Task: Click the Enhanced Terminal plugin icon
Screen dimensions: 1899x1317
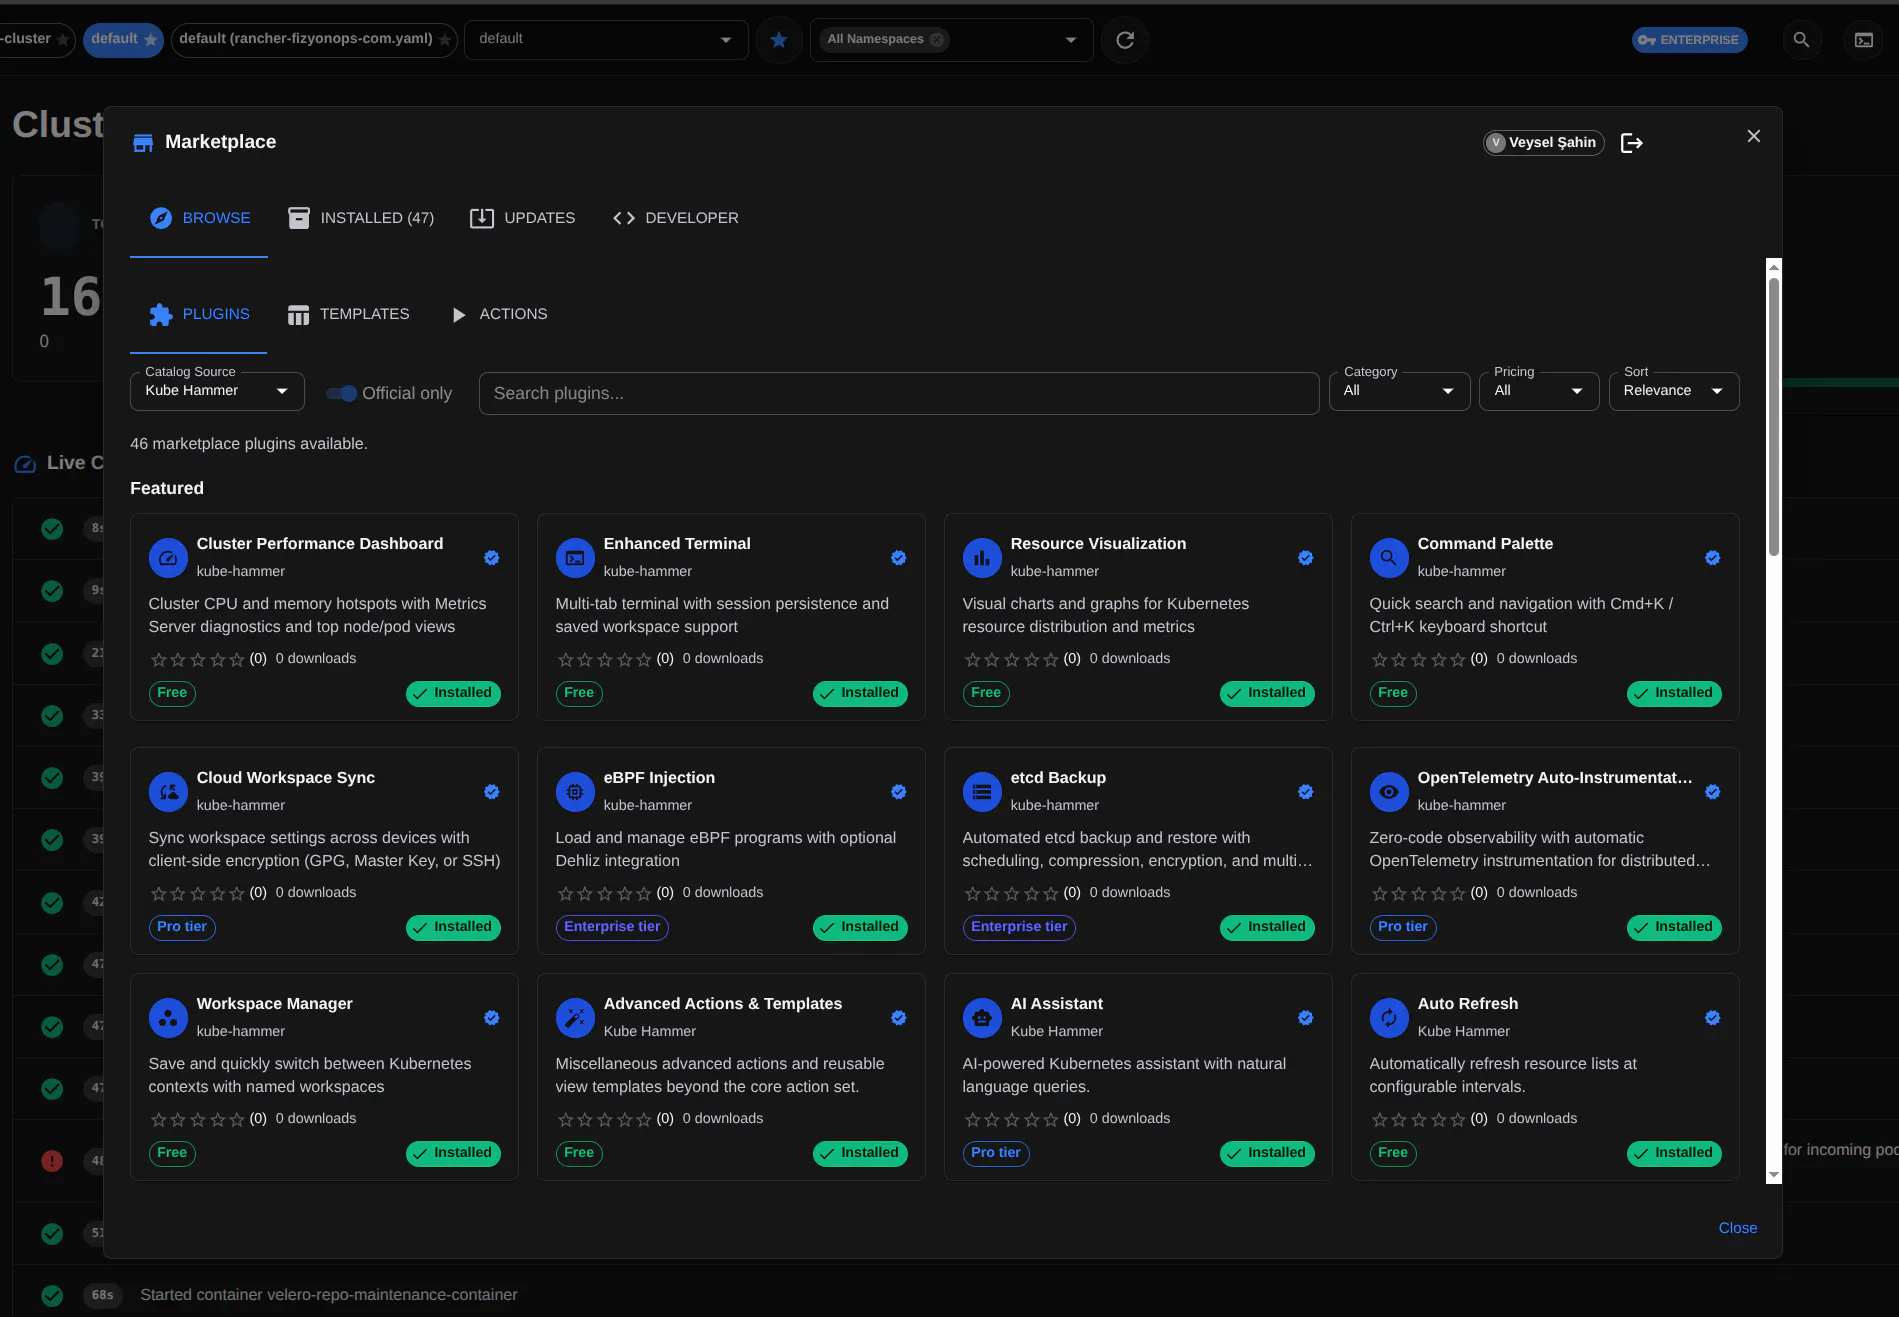Action: coord(575,558)
